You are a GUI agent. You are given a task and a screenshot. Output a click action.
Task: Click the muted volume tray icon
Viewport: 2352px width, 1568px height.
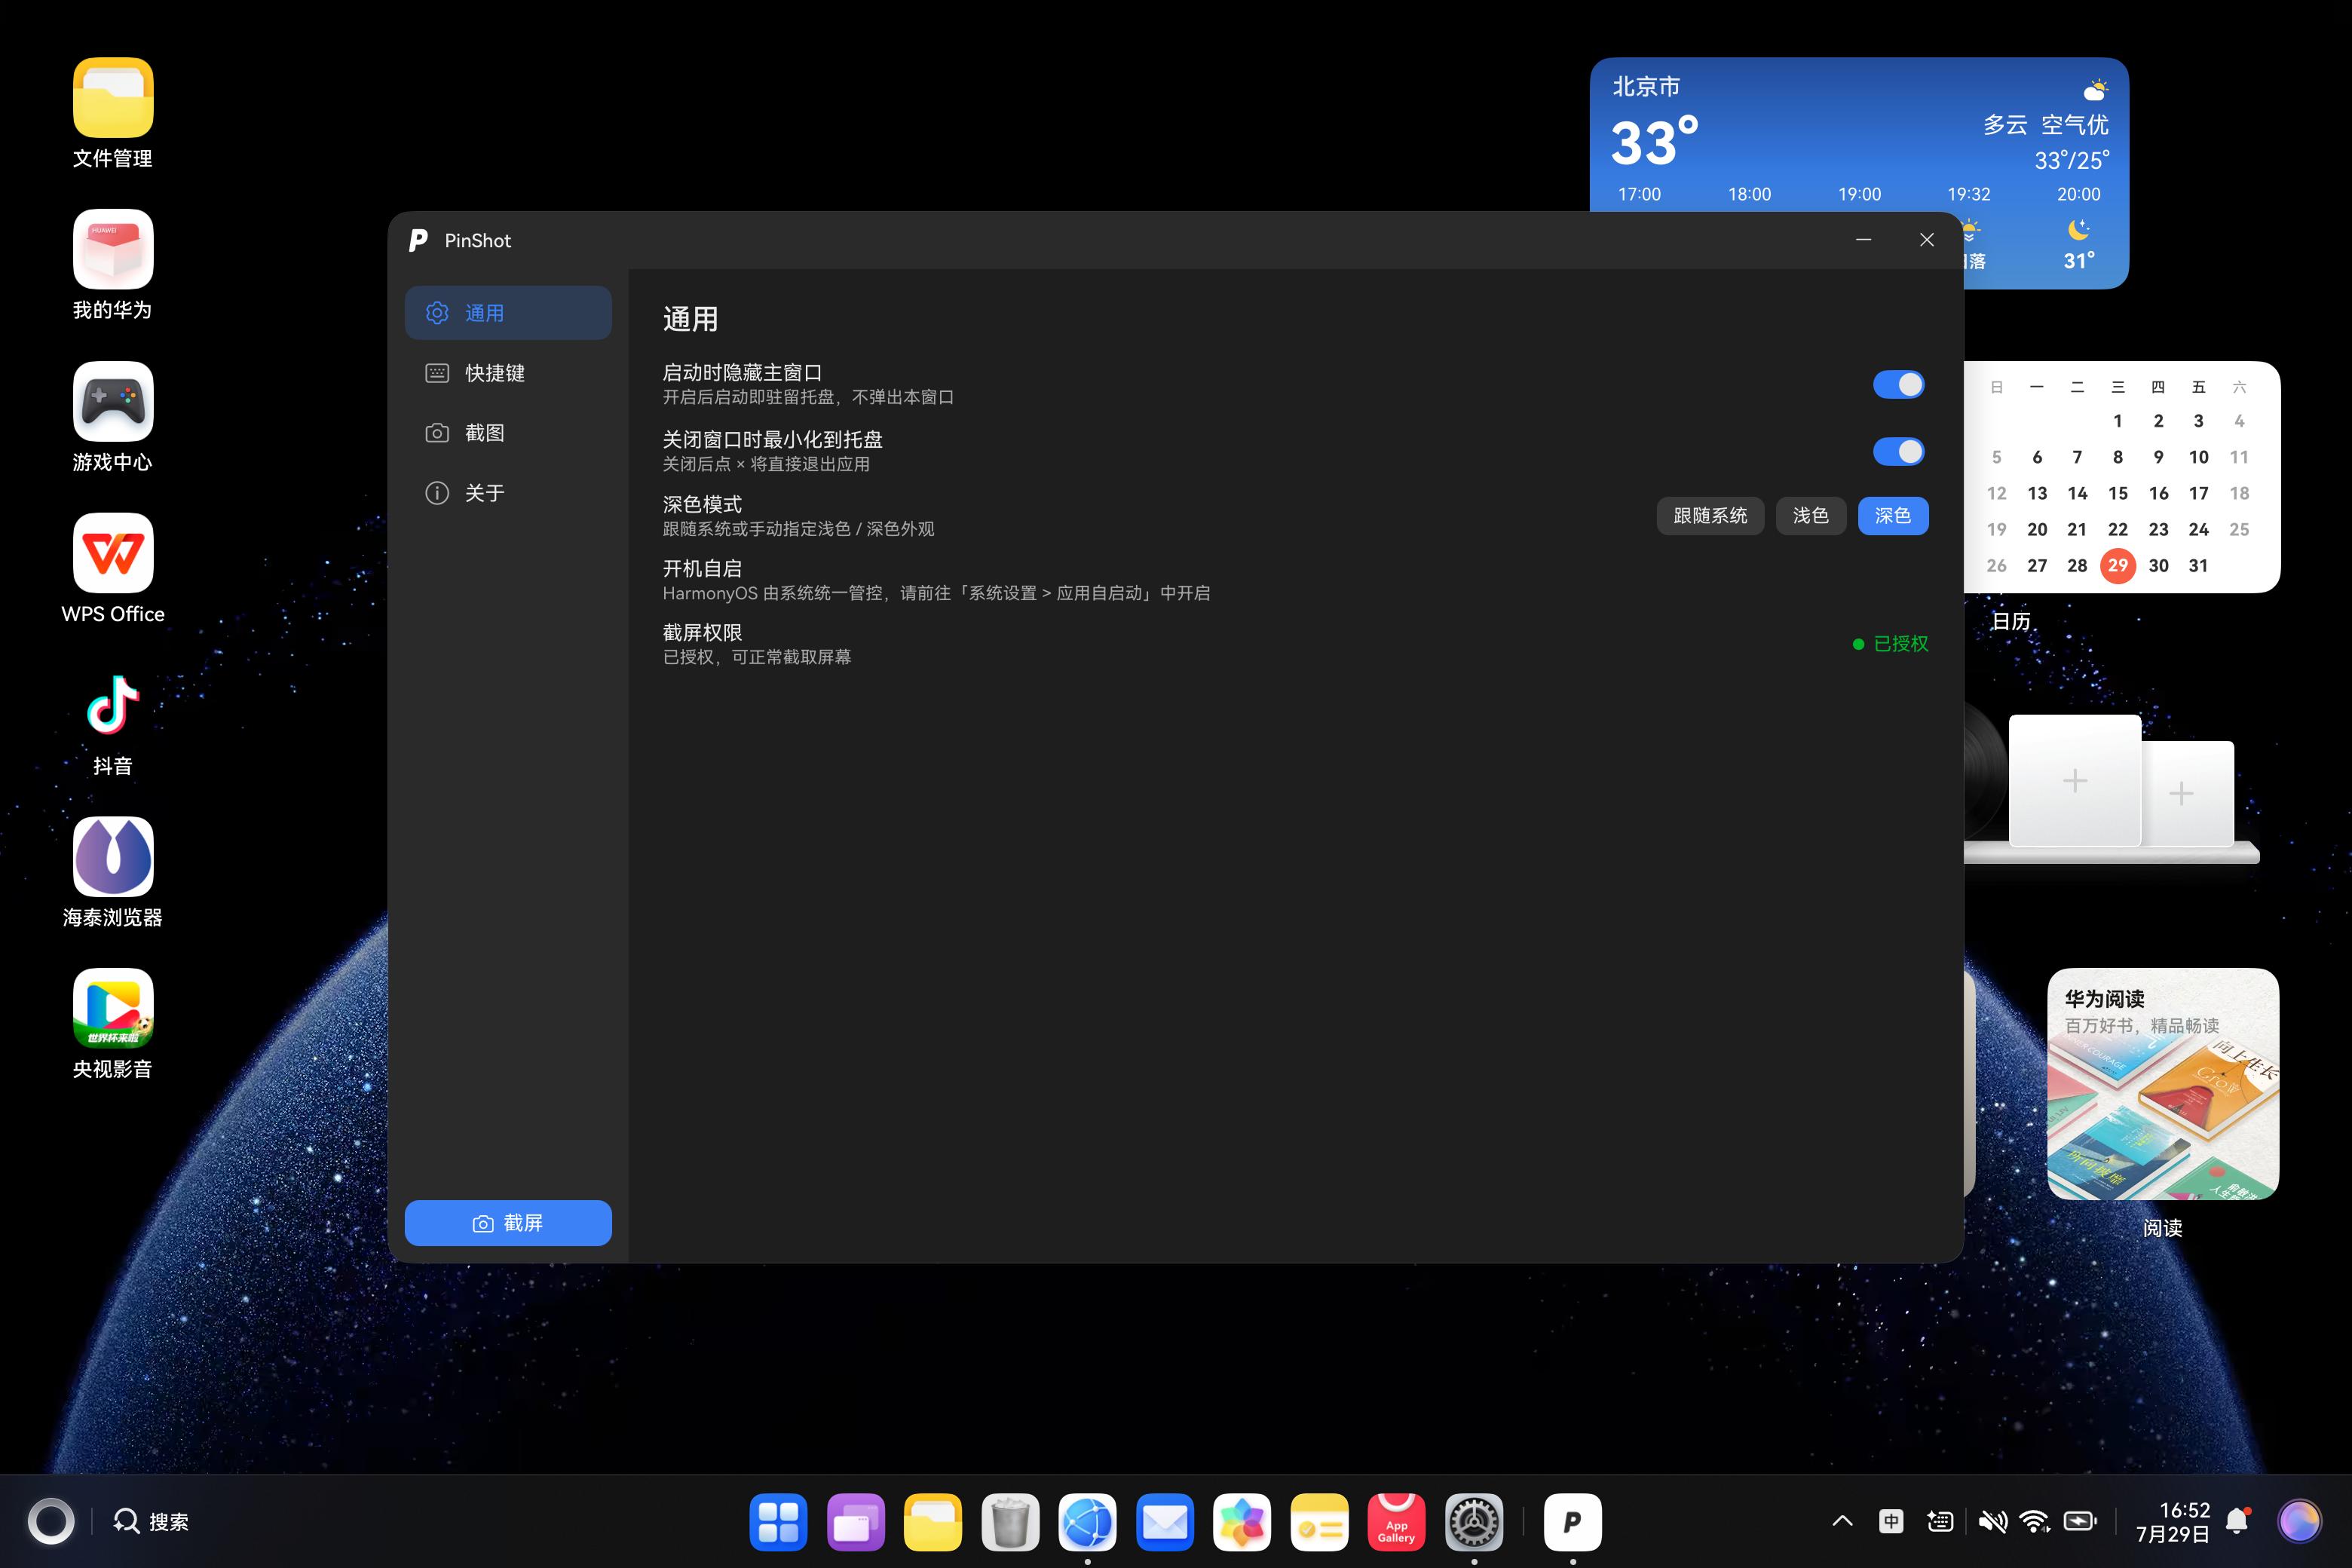1992,1522
